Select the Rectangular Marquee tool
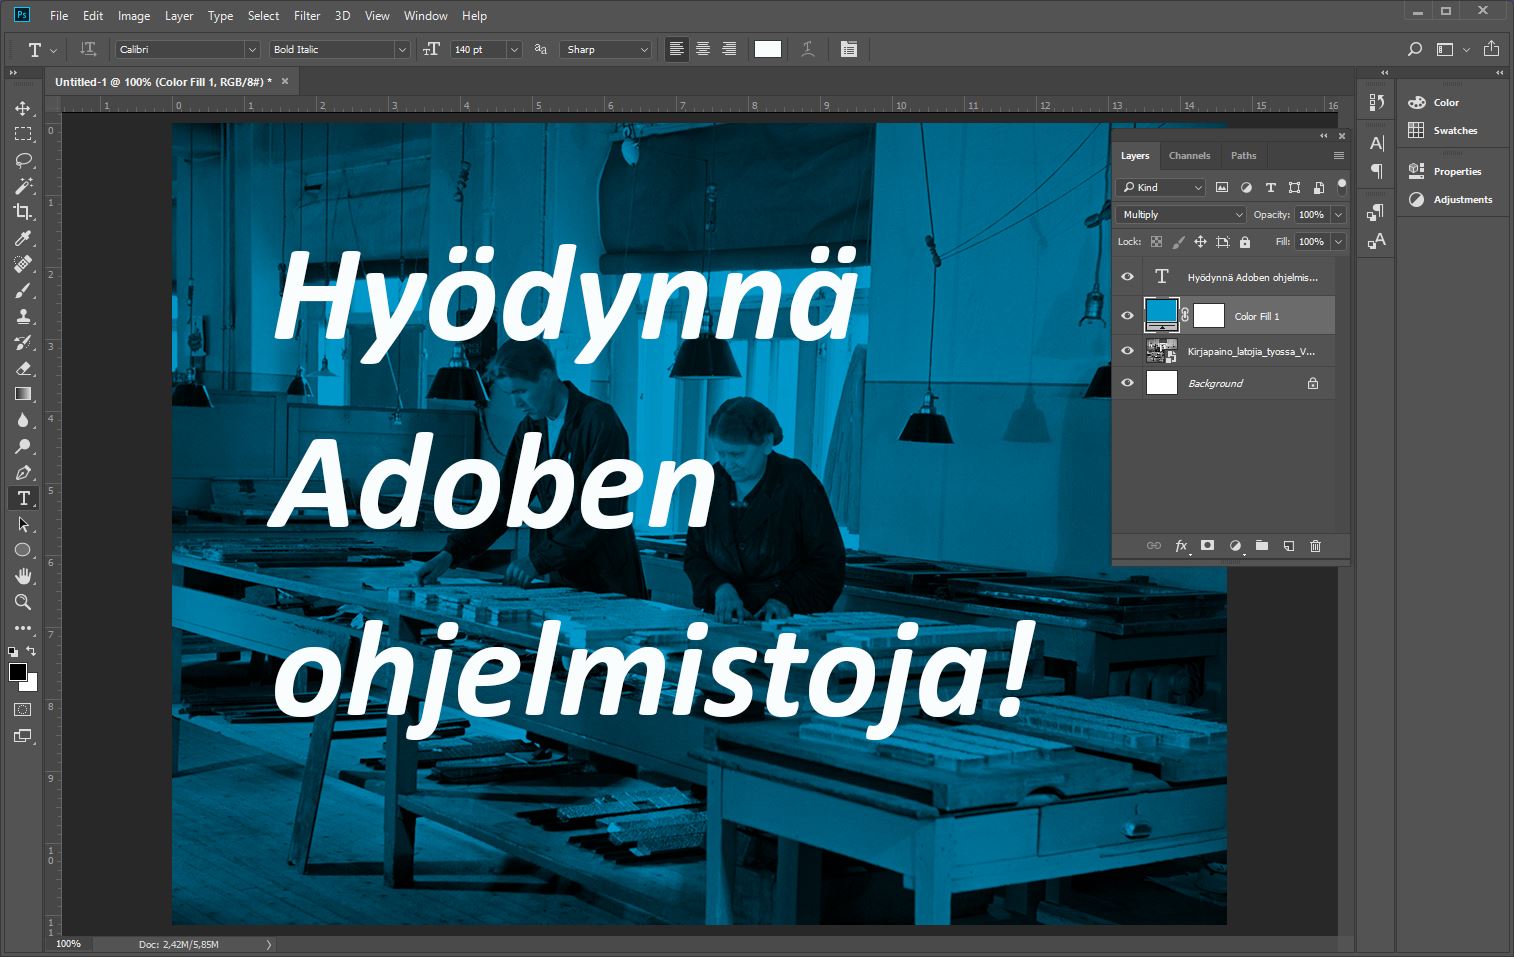The image size is (1514, 957). tap(23, 134)
